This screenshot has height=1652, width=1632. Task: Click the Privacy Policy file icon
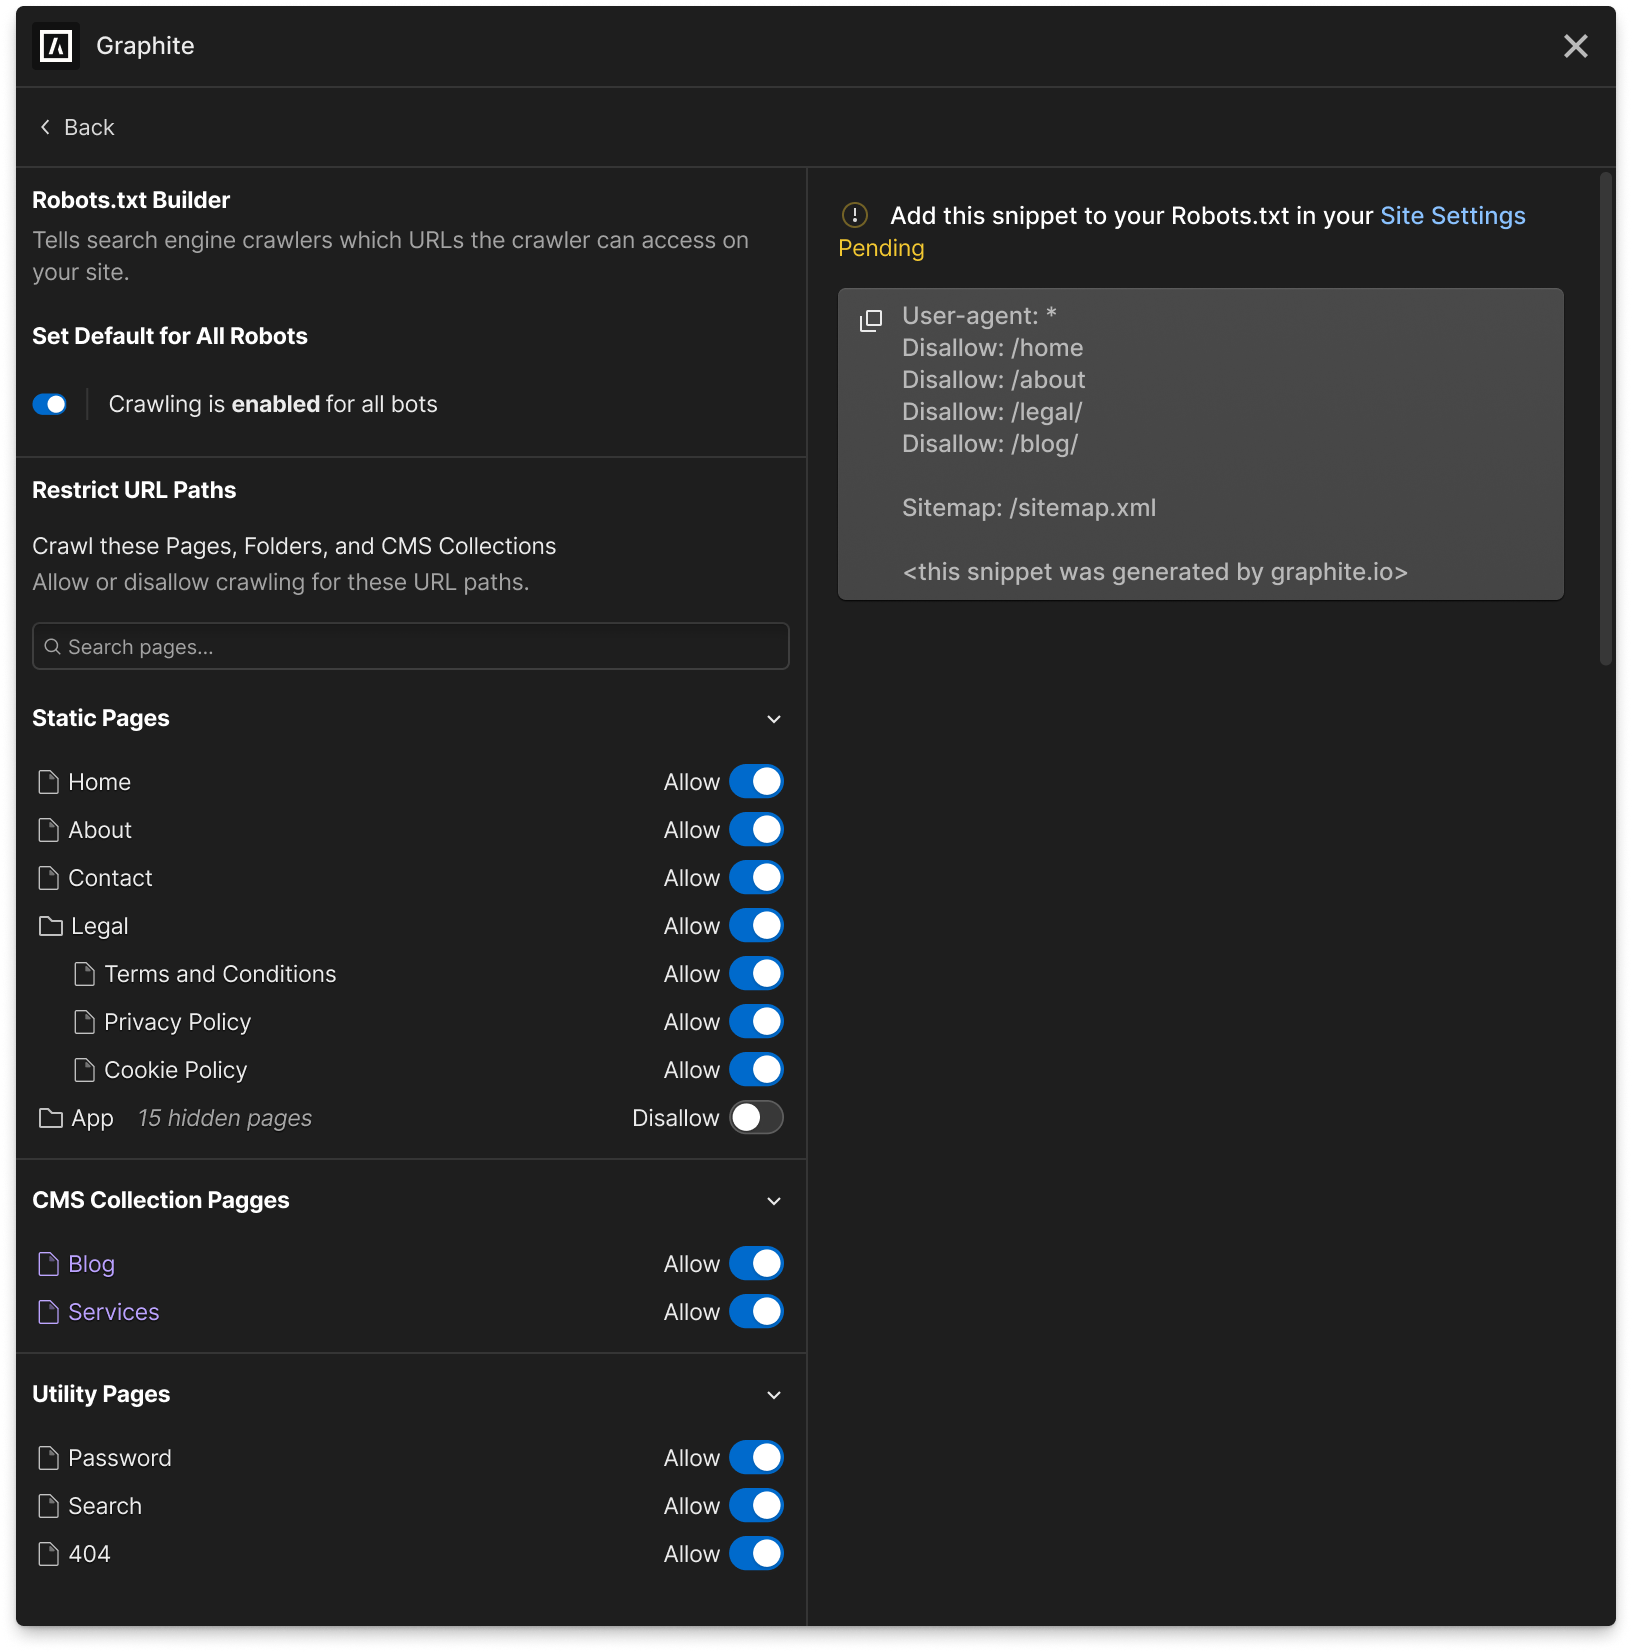pos(85,1022)
